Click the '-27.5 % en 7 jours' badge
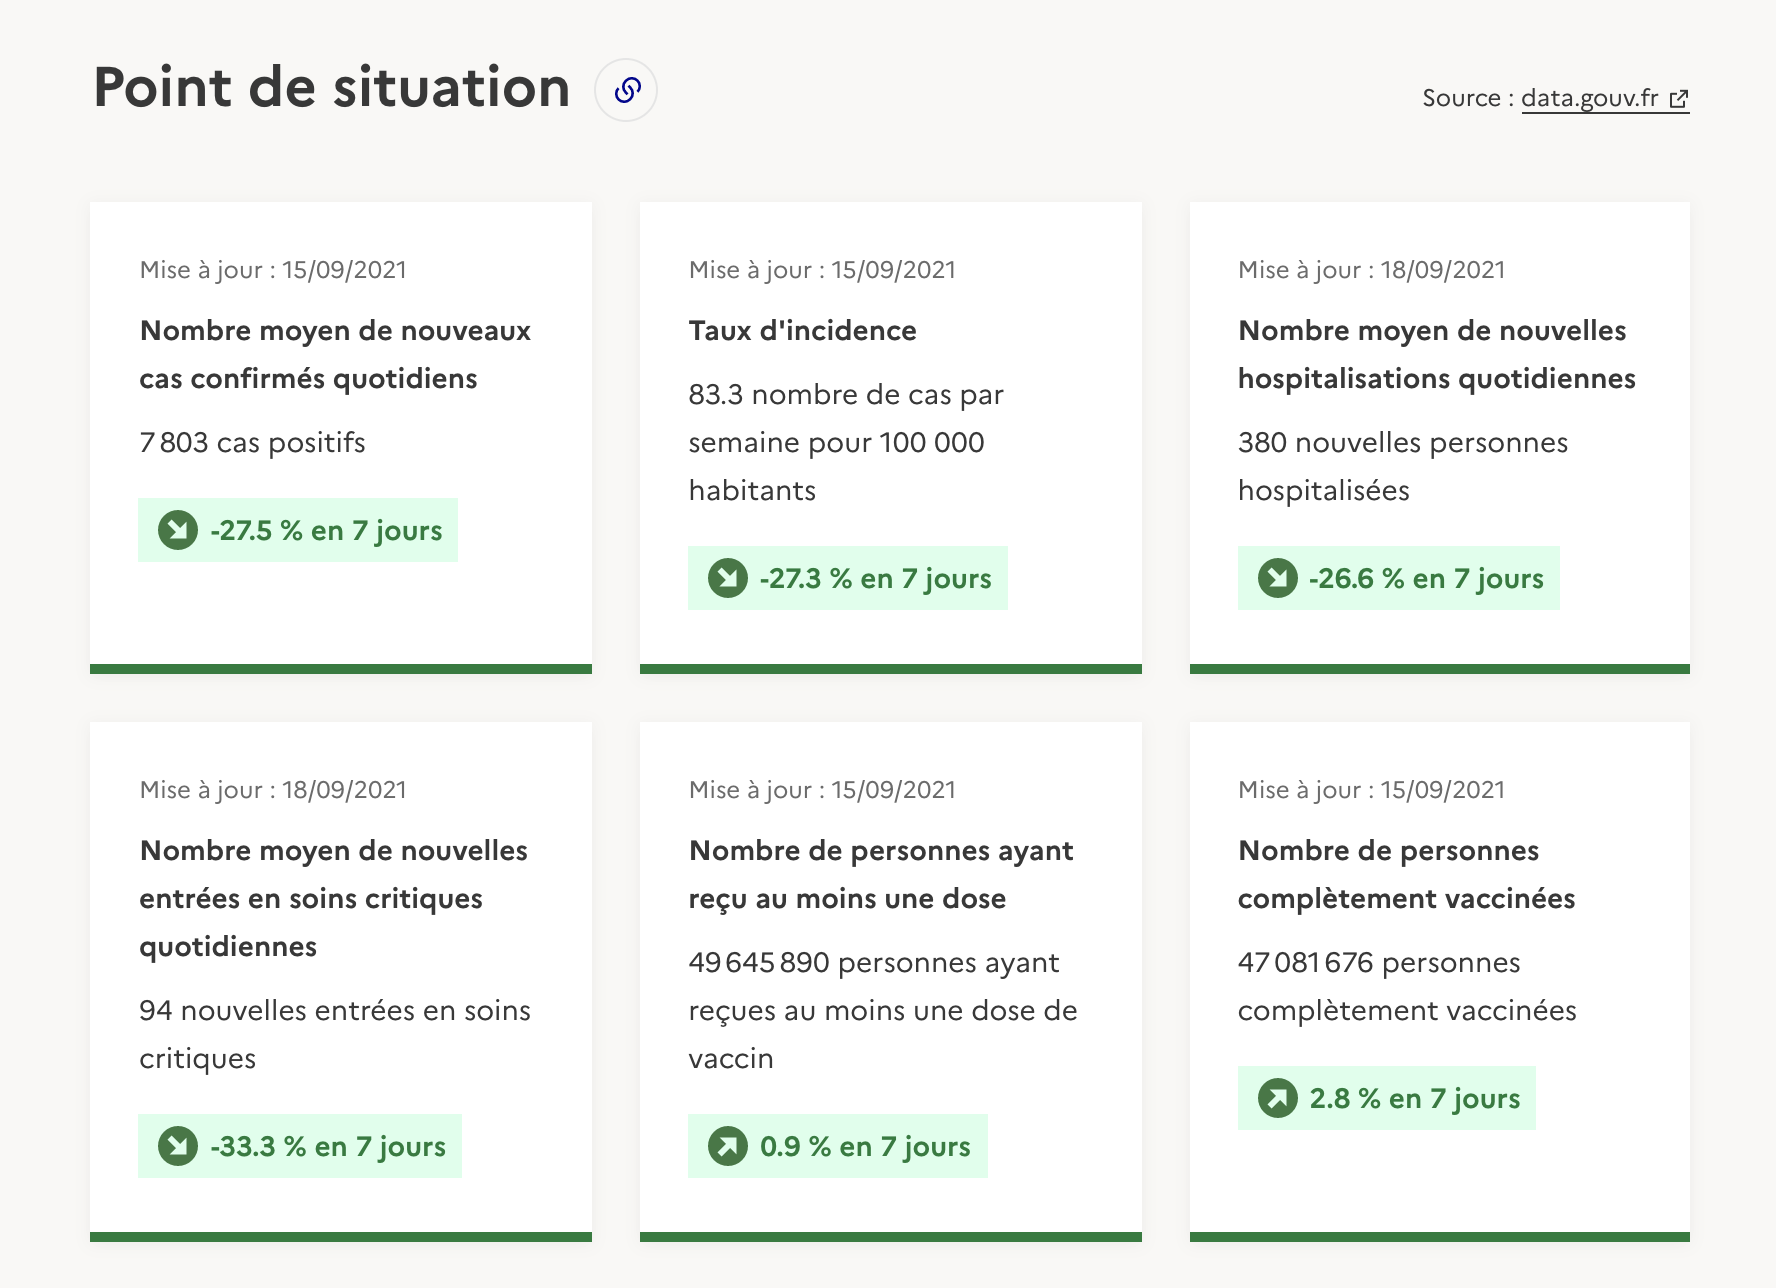This screenshot has width=1776, height=1288. tap(298, 530)
